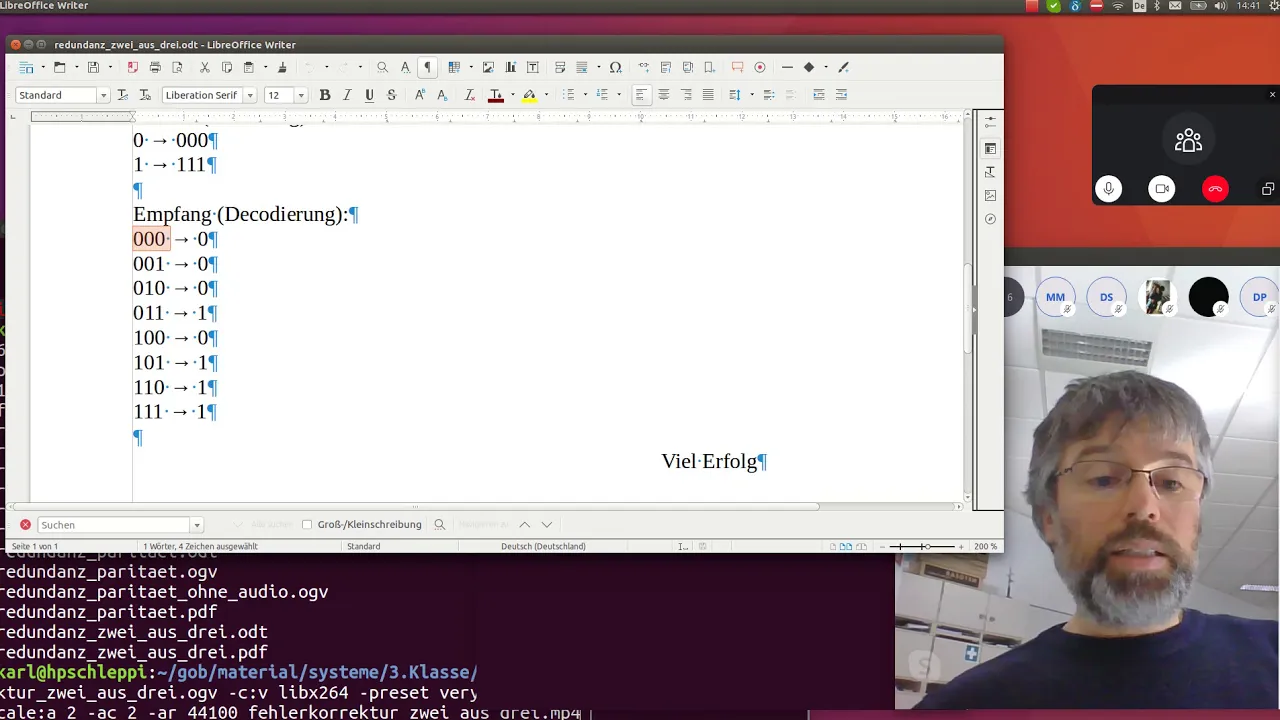Select the Insert Line tool
Viewport: 1280px width, 720px height.
coord(787,67)
